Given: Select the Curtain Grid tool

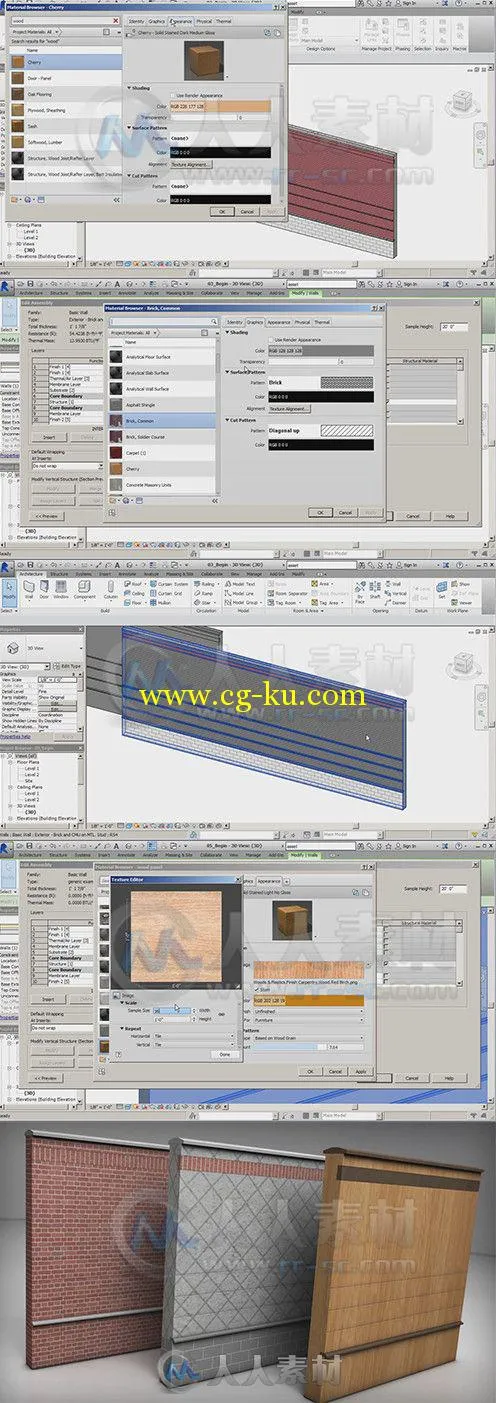Looking at the screenshot, I should pos(165,593).
